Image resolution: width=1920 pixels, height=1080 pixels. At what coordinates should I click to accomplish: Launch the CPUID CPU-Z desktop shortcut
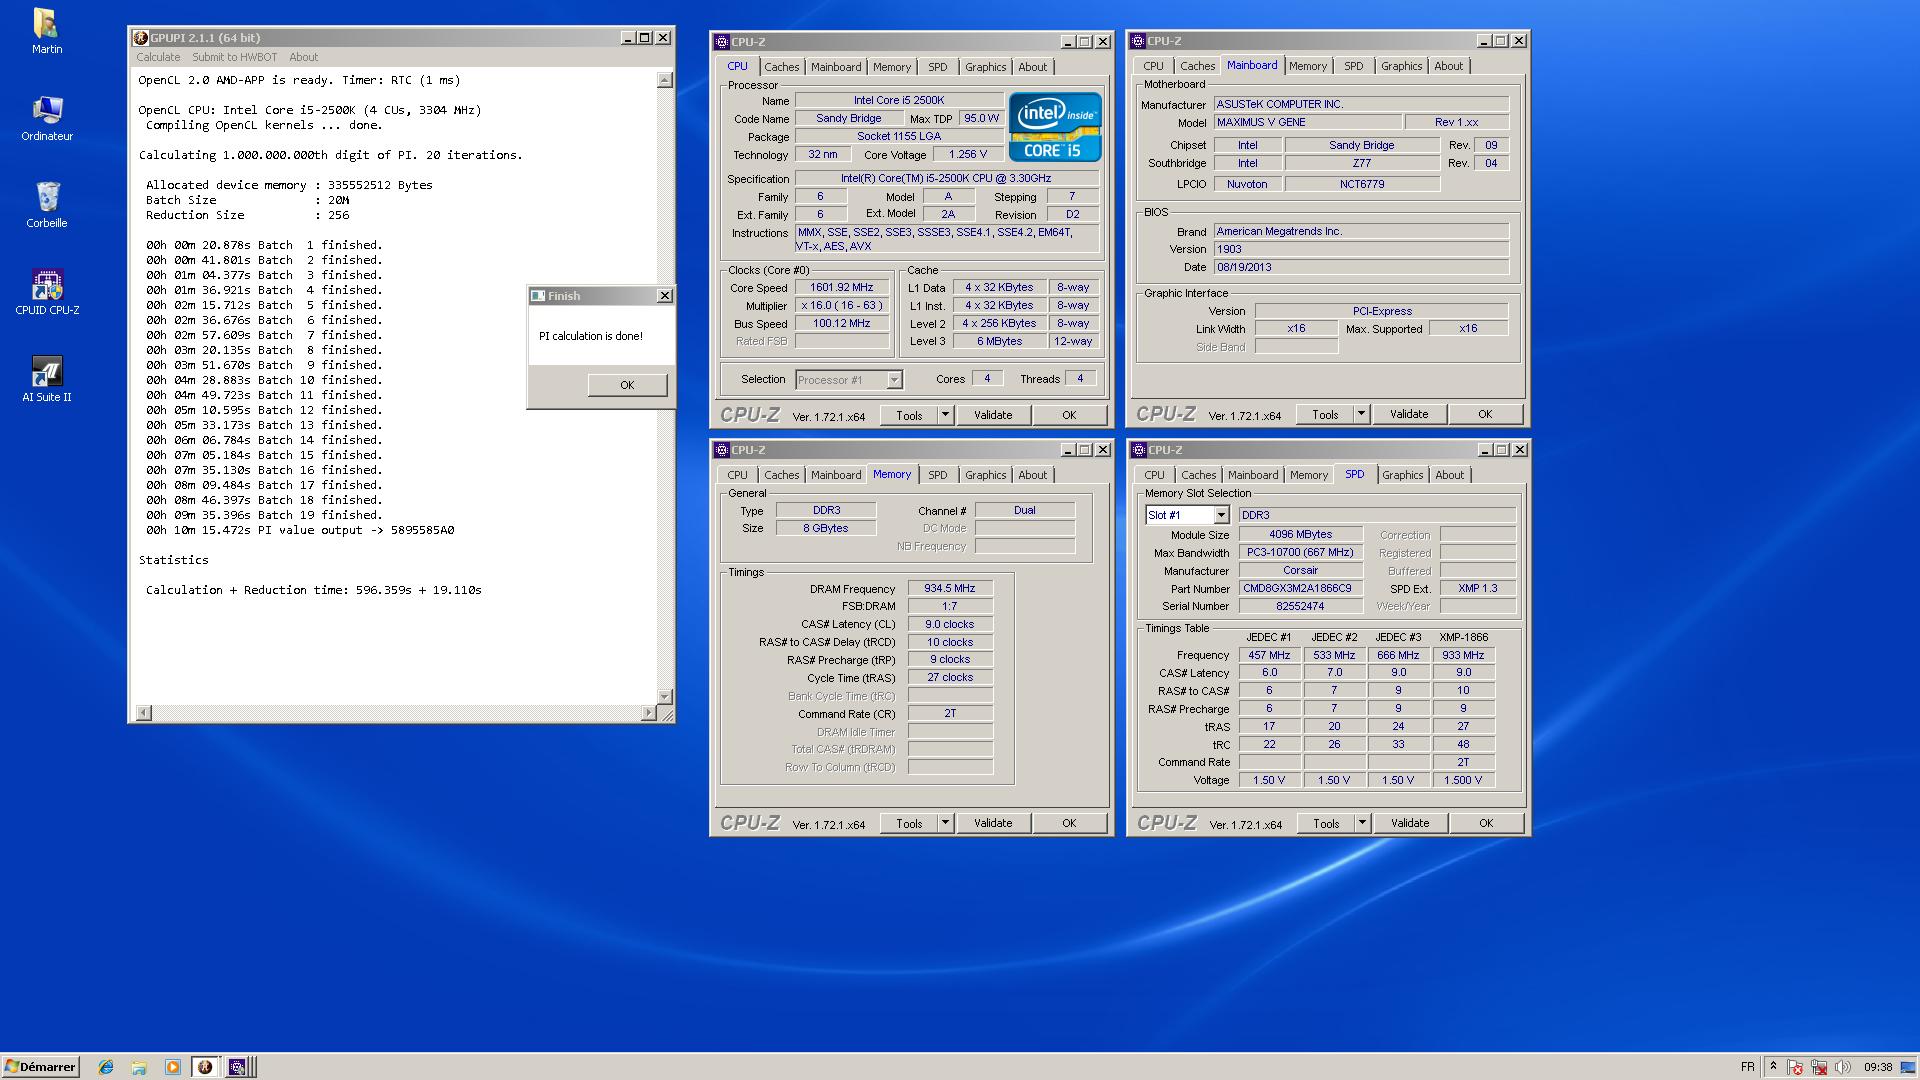click(x=47, y=292)
